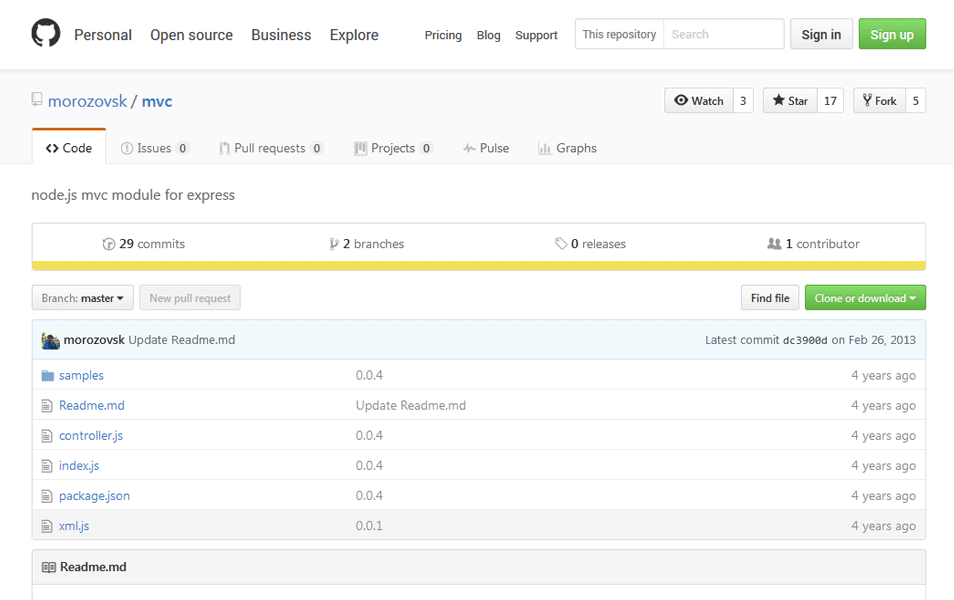This screenshot has width=954, height=600.
Task: View the 0 releases link
Action: pyautogui.click(x=590, y=243)
